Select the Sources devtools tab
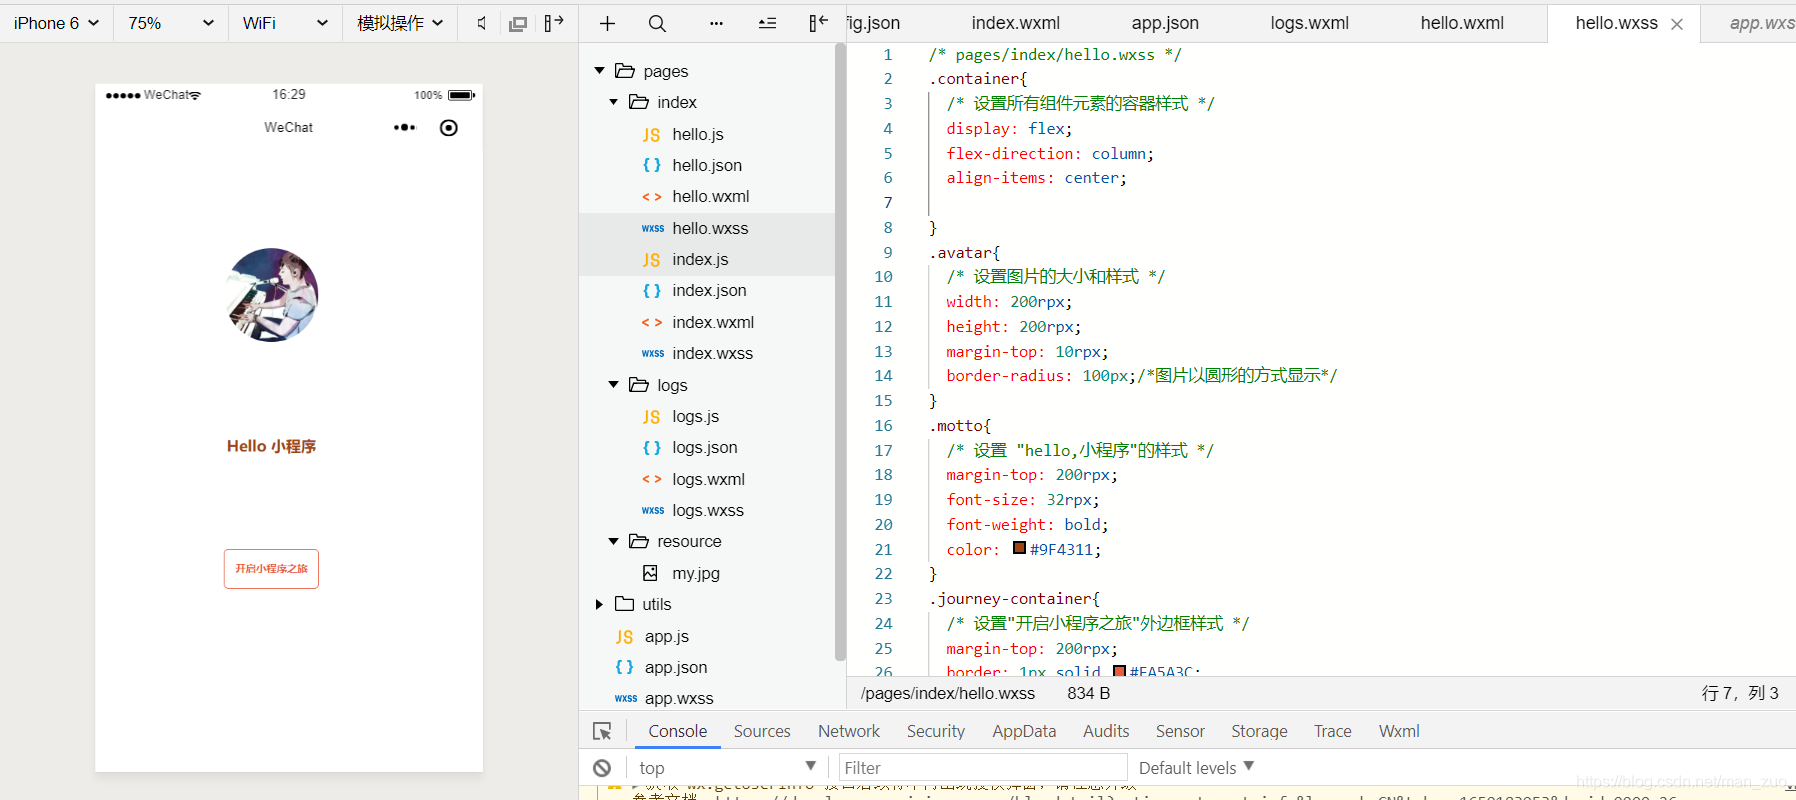1796x800 pixels. [x=762, y=731]
